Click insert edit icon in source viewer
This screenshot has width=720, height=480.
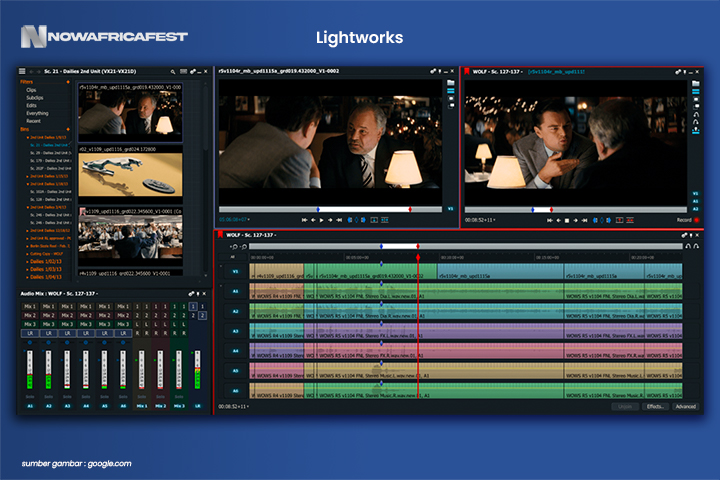coord(374,220)
